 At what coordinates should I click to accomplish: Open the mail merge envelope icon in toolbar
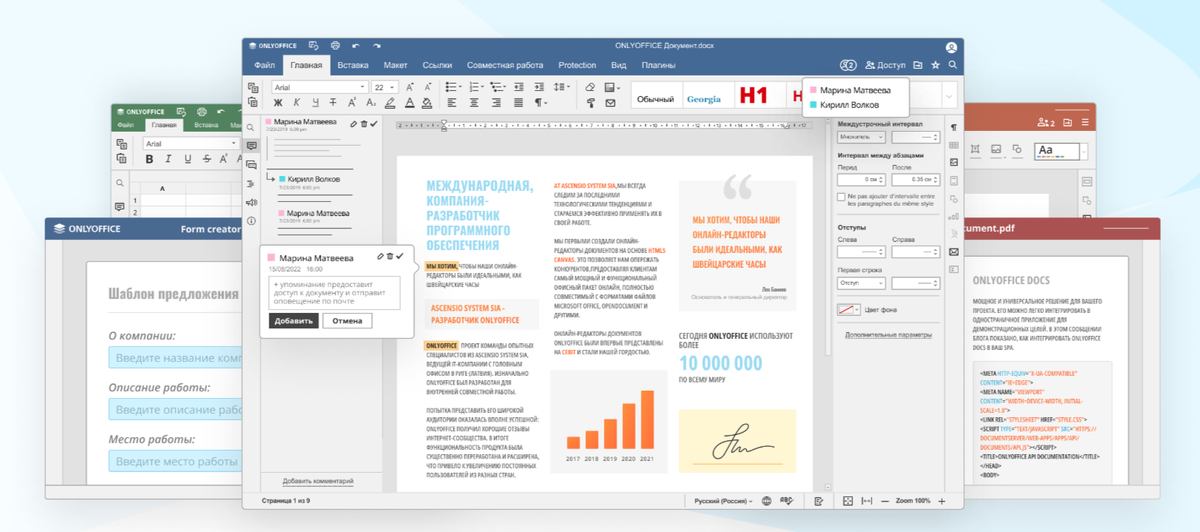[x=610, y=102]
